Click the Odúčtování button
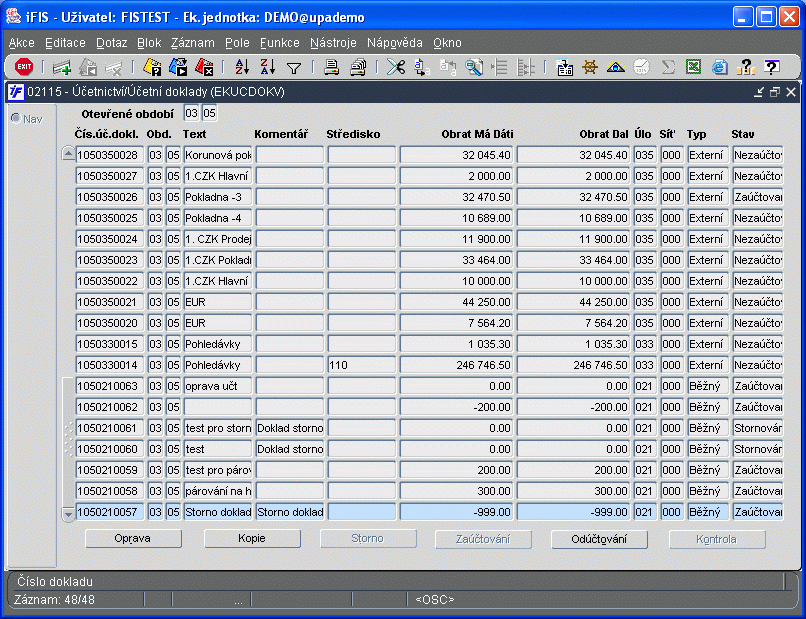This screenshot has width=806, height=619. pos(599,539)
